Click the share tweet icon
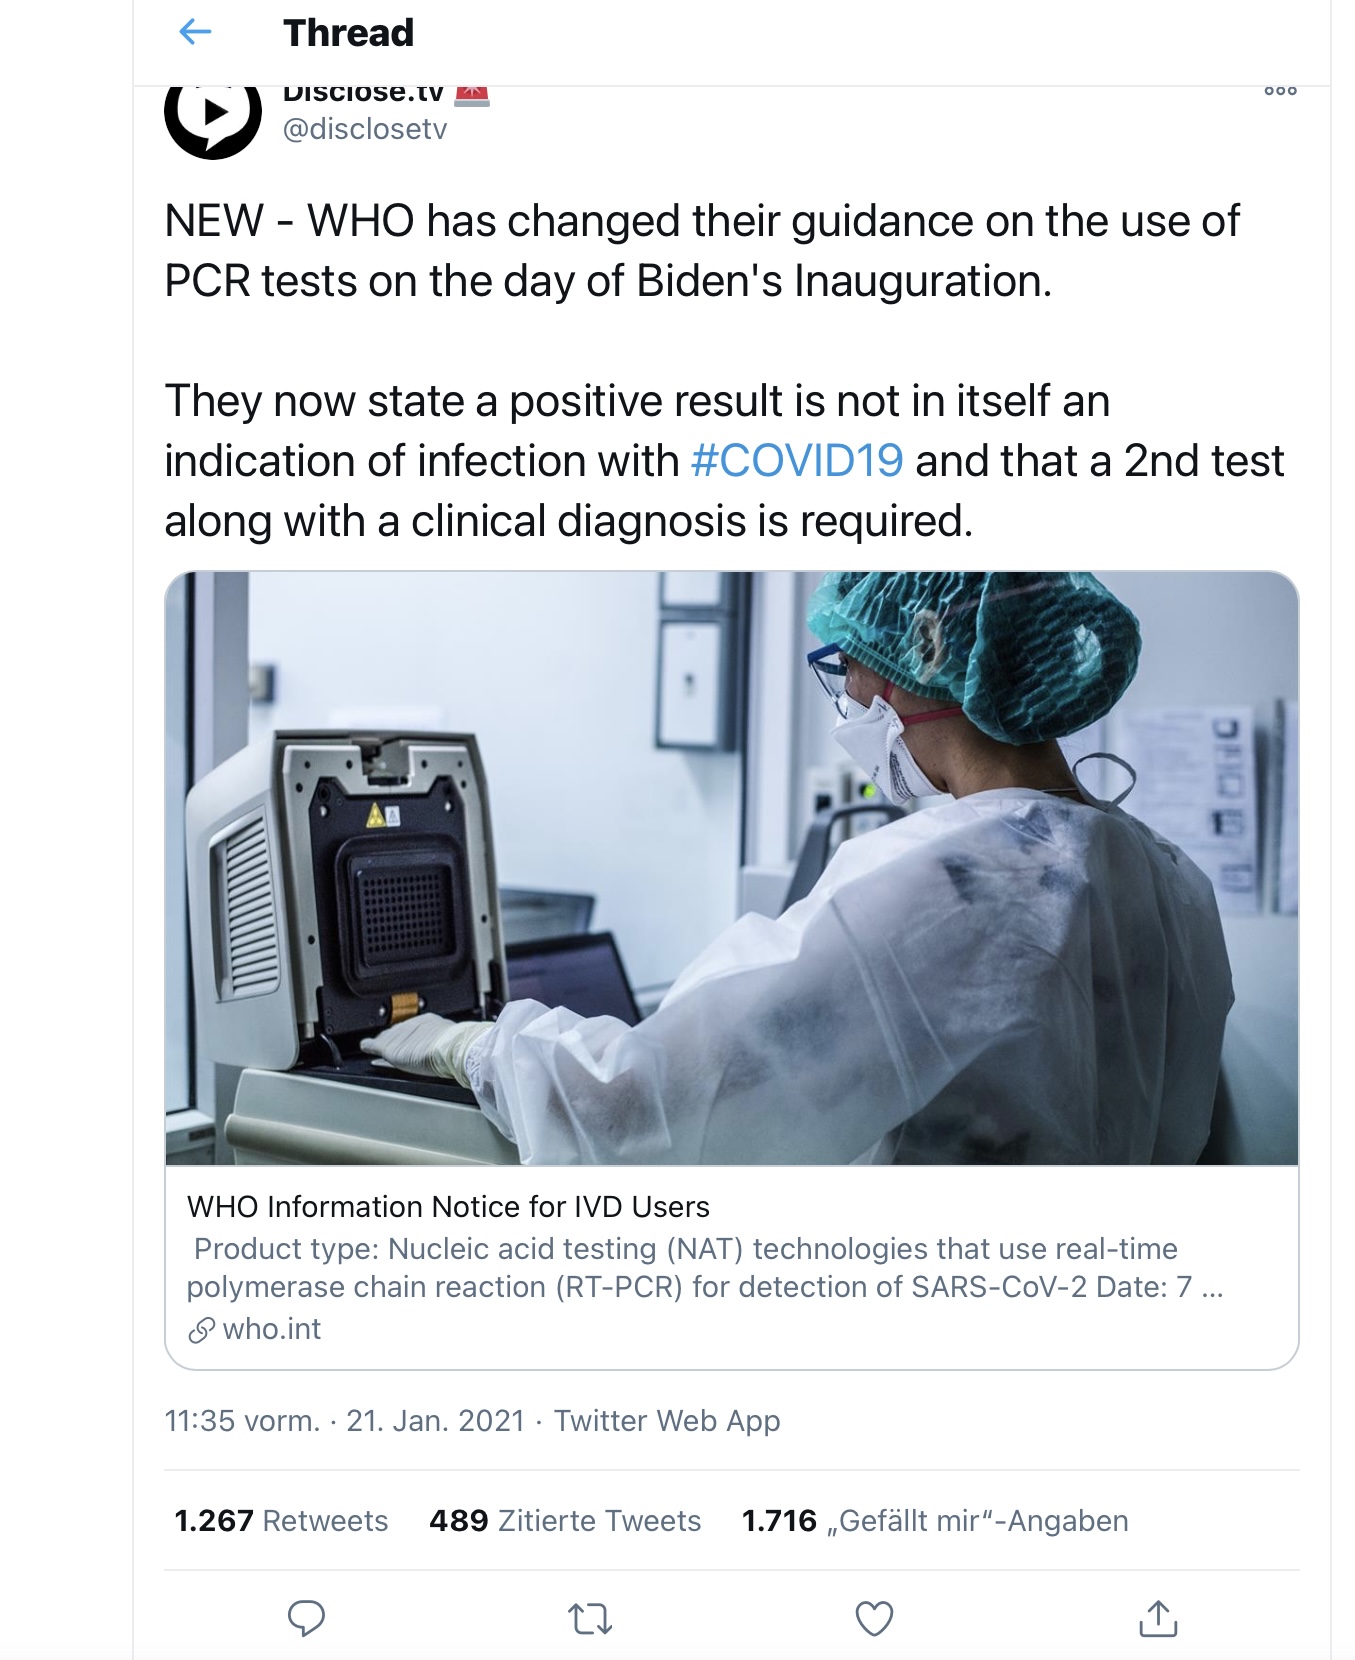Viewport: 1355px width, 1660px height. tap(1158, 1618)
